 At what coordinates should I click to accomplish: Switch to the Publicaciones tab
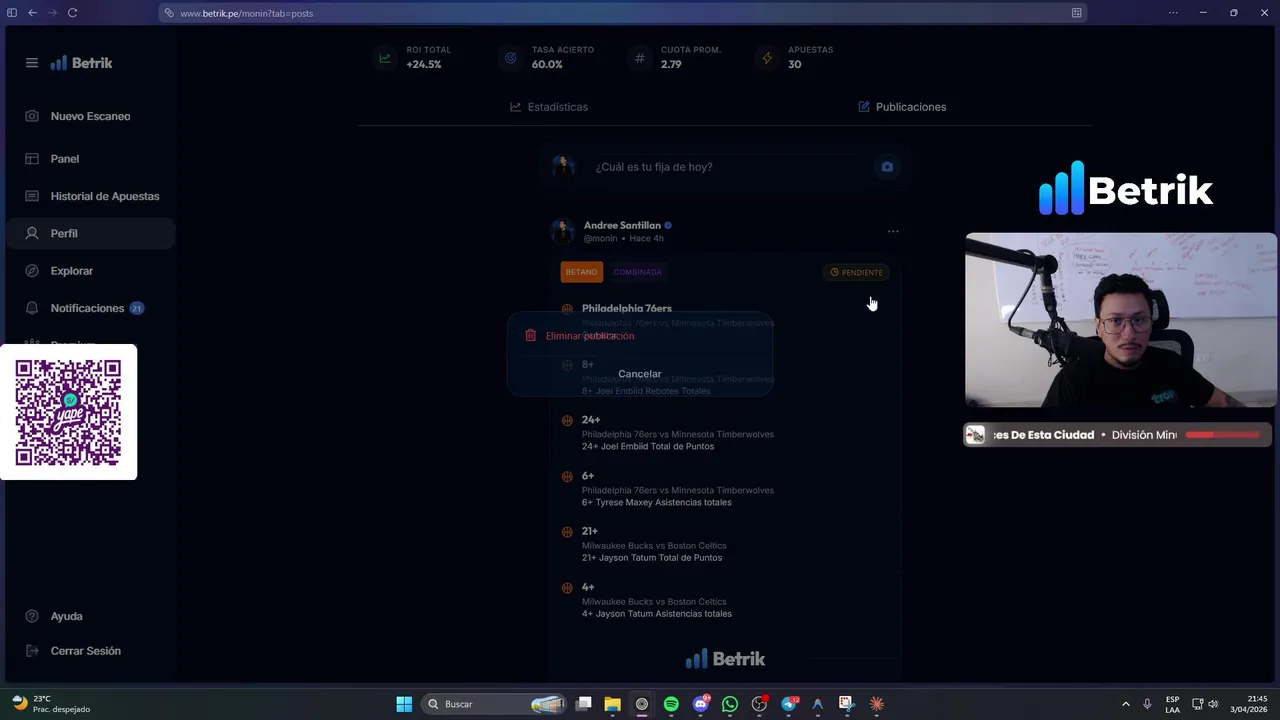[x=902, y=107]
